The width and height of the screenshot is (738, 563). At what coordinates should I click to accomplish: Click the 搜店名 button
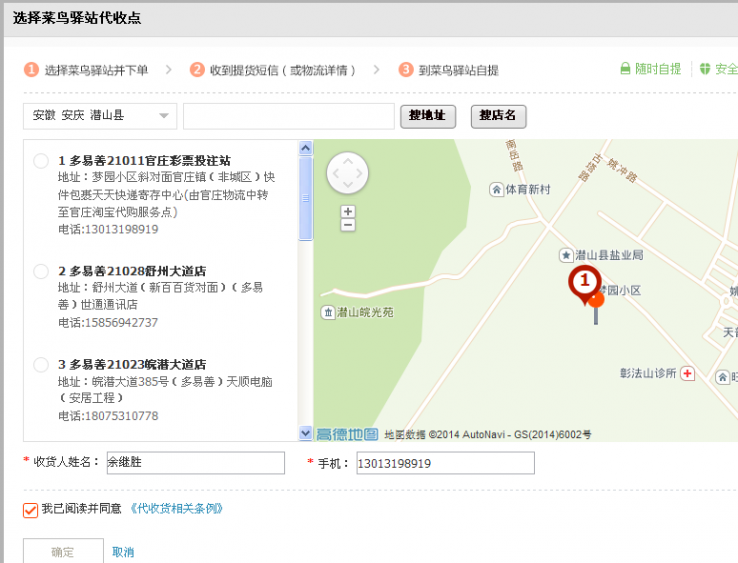click(x=498, y=116)
